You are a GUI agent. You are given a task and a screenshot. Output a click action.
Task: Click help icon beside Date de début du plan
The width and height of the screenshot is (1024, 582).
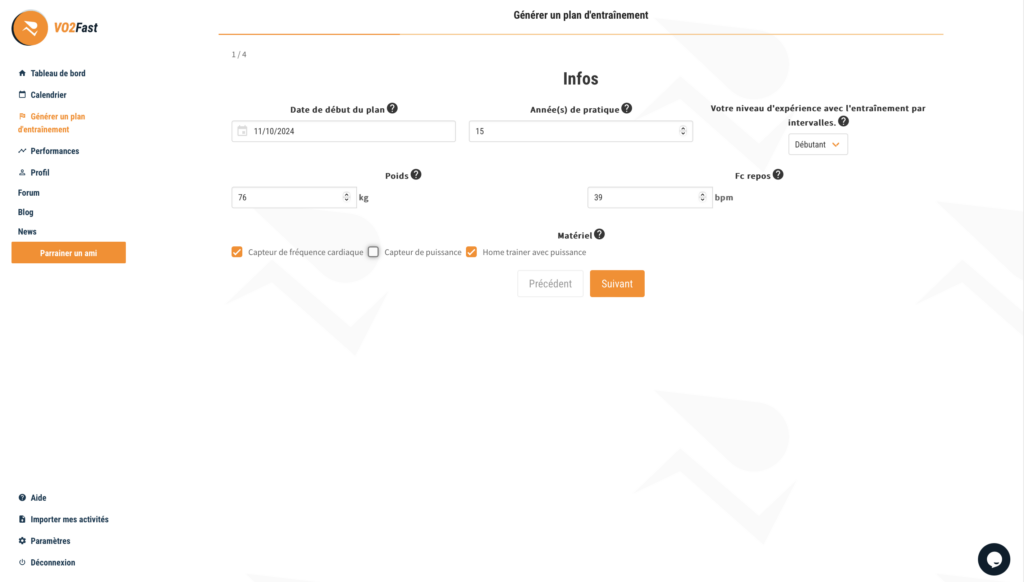coord(392,108)
